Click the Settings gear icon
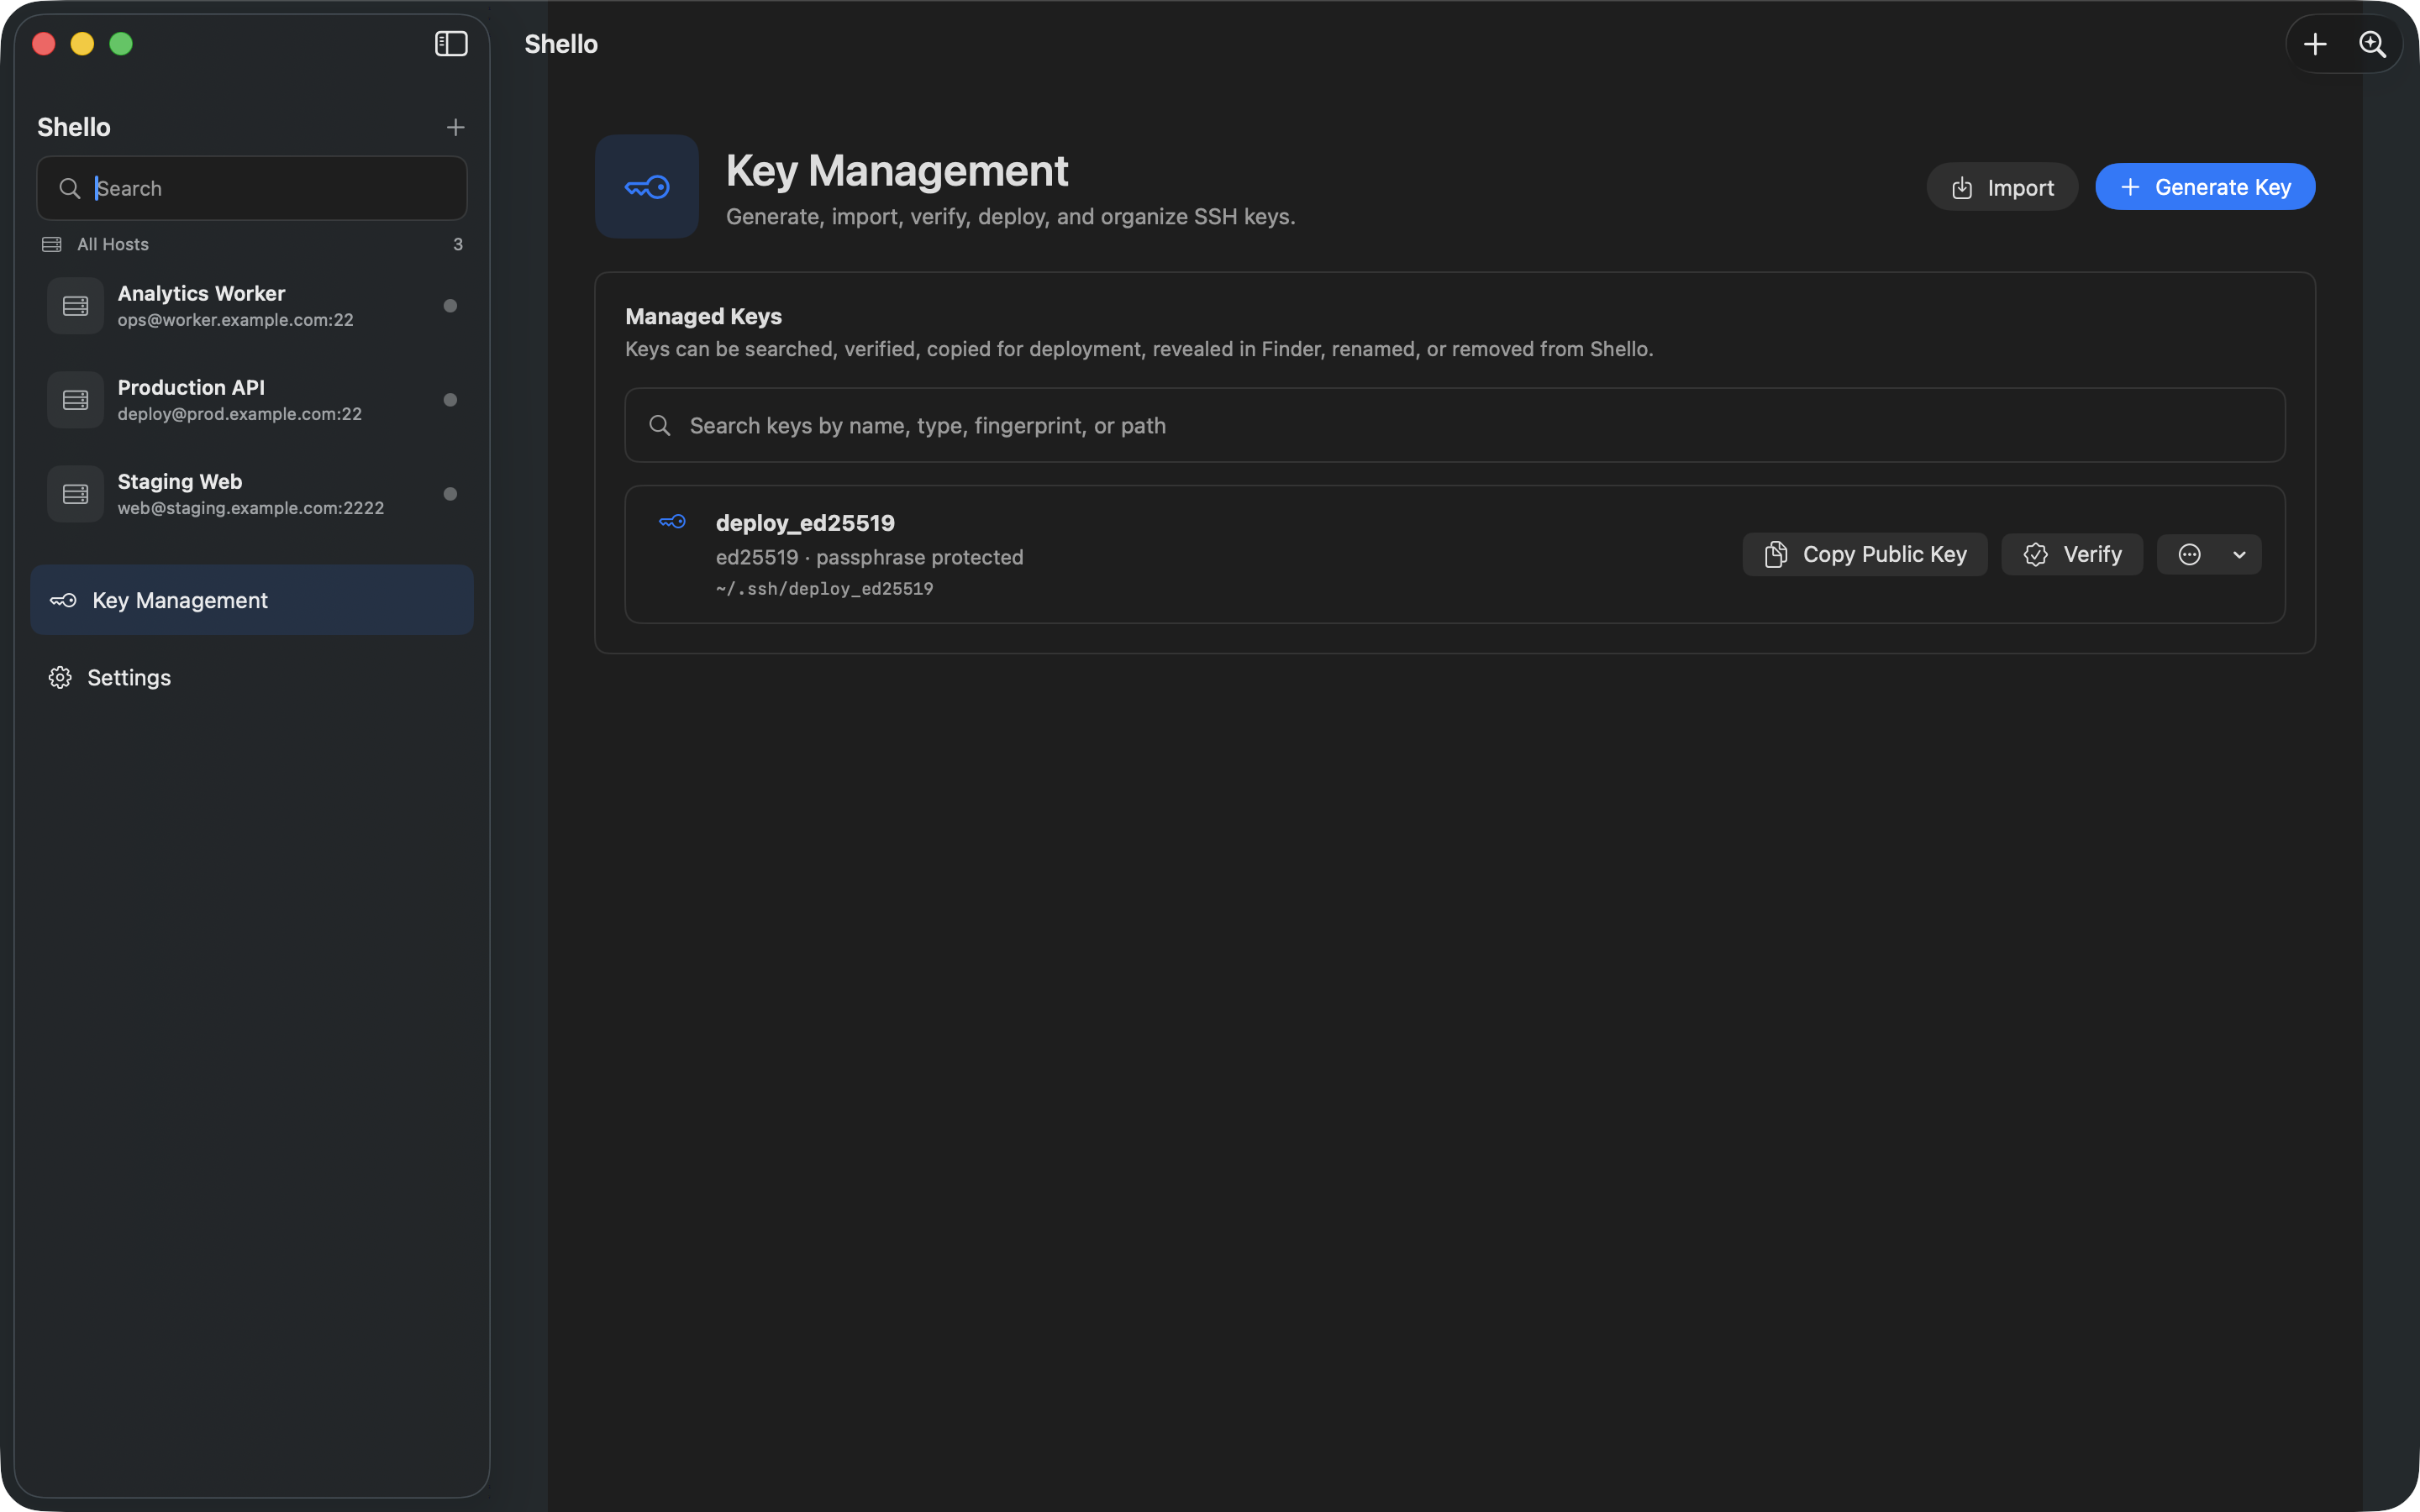 click(60, 678)
